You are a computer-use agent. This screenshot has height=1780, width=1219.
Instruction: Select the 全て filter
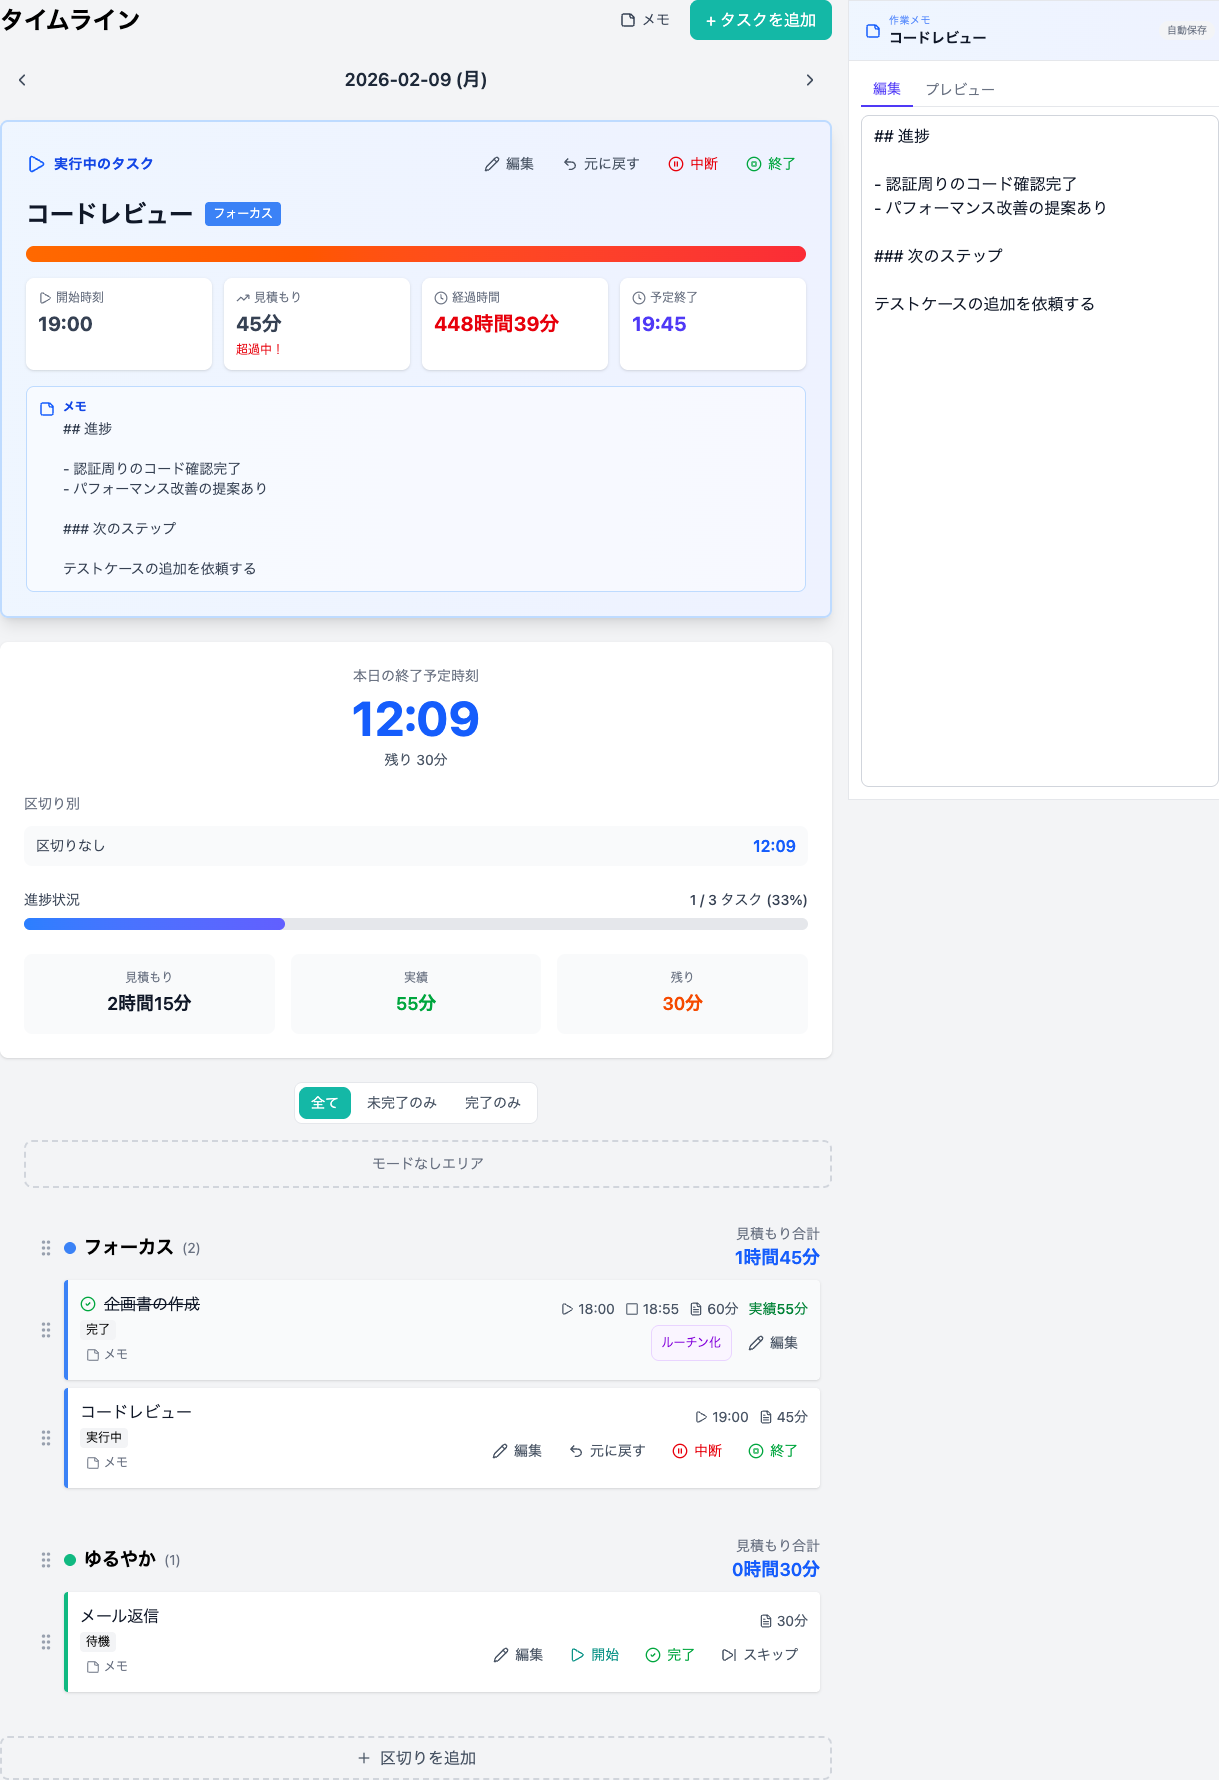tap(325, 1103)
